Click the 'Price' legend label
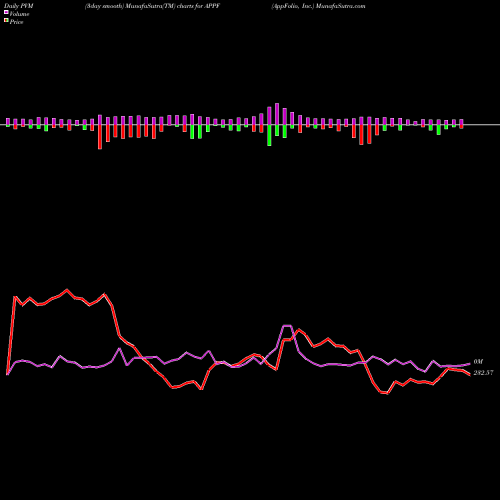This screenshot has width=500, height=500. pos(16,22)
